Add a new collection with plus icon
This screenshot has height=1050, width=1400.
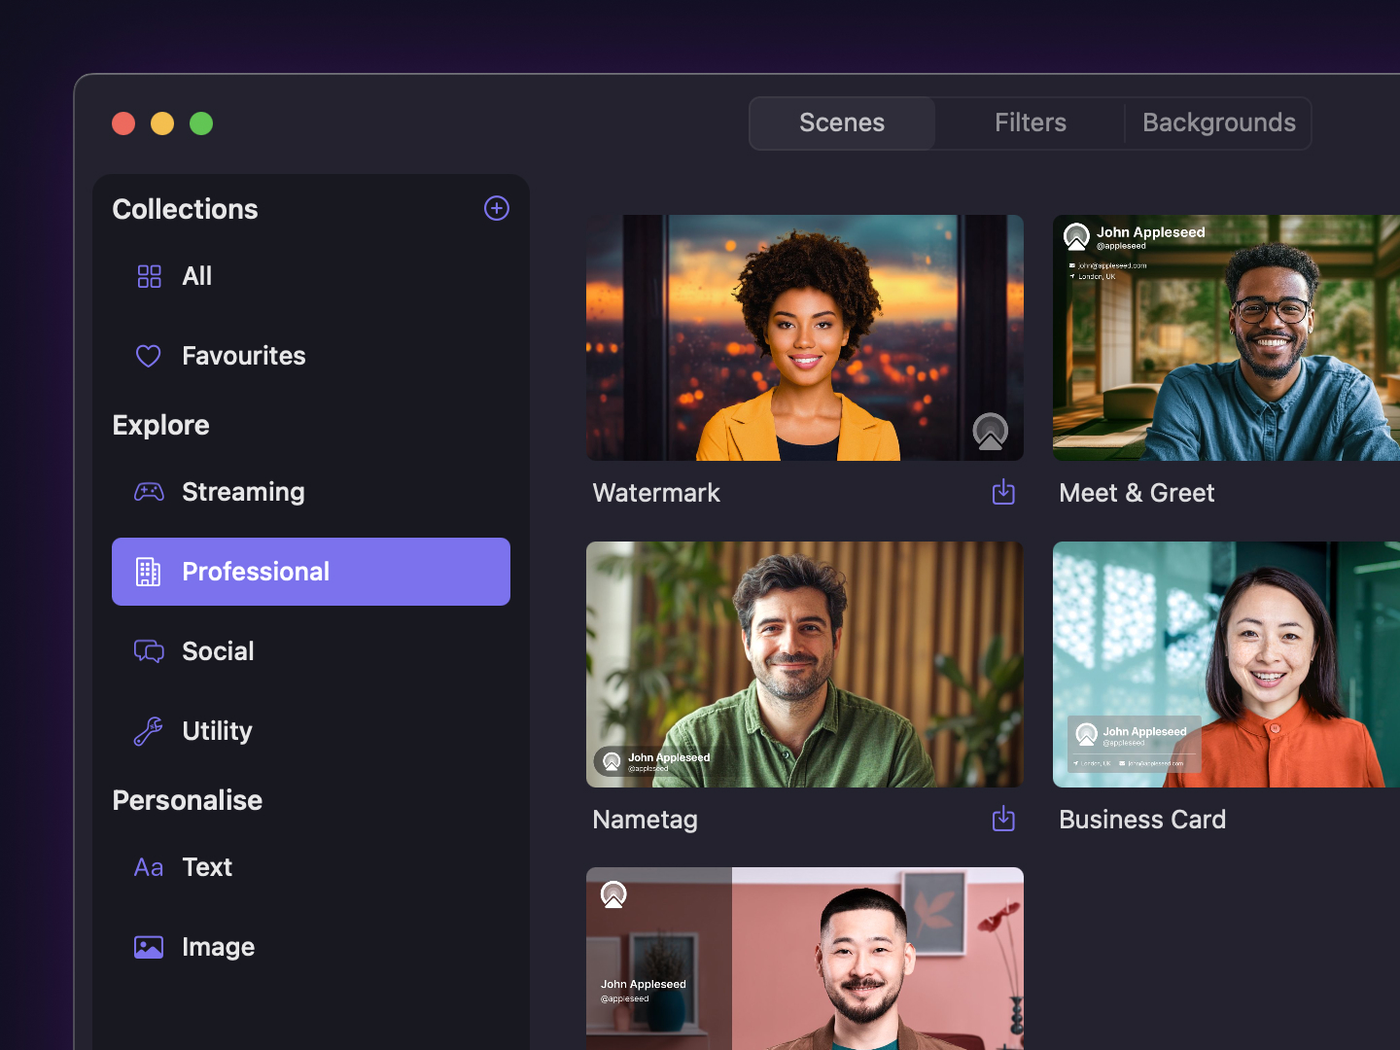pyautogui.click(x=496, y=208)
